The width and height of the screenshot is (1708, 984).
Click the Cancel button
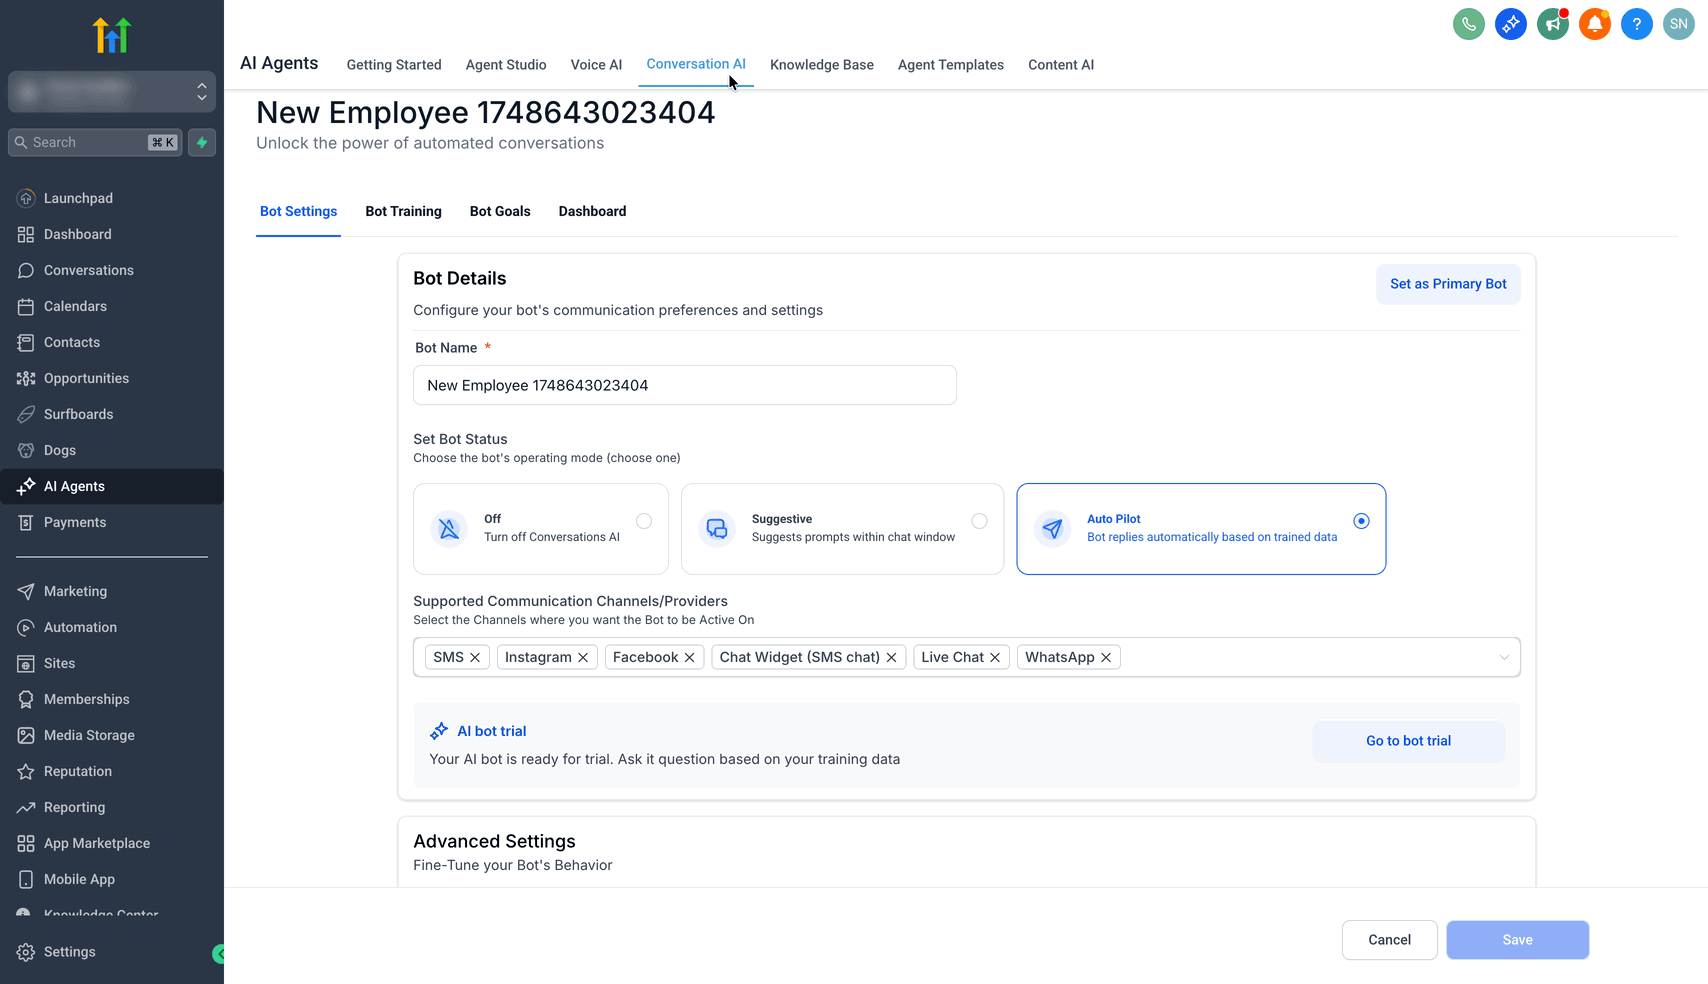pos(1389,940)
